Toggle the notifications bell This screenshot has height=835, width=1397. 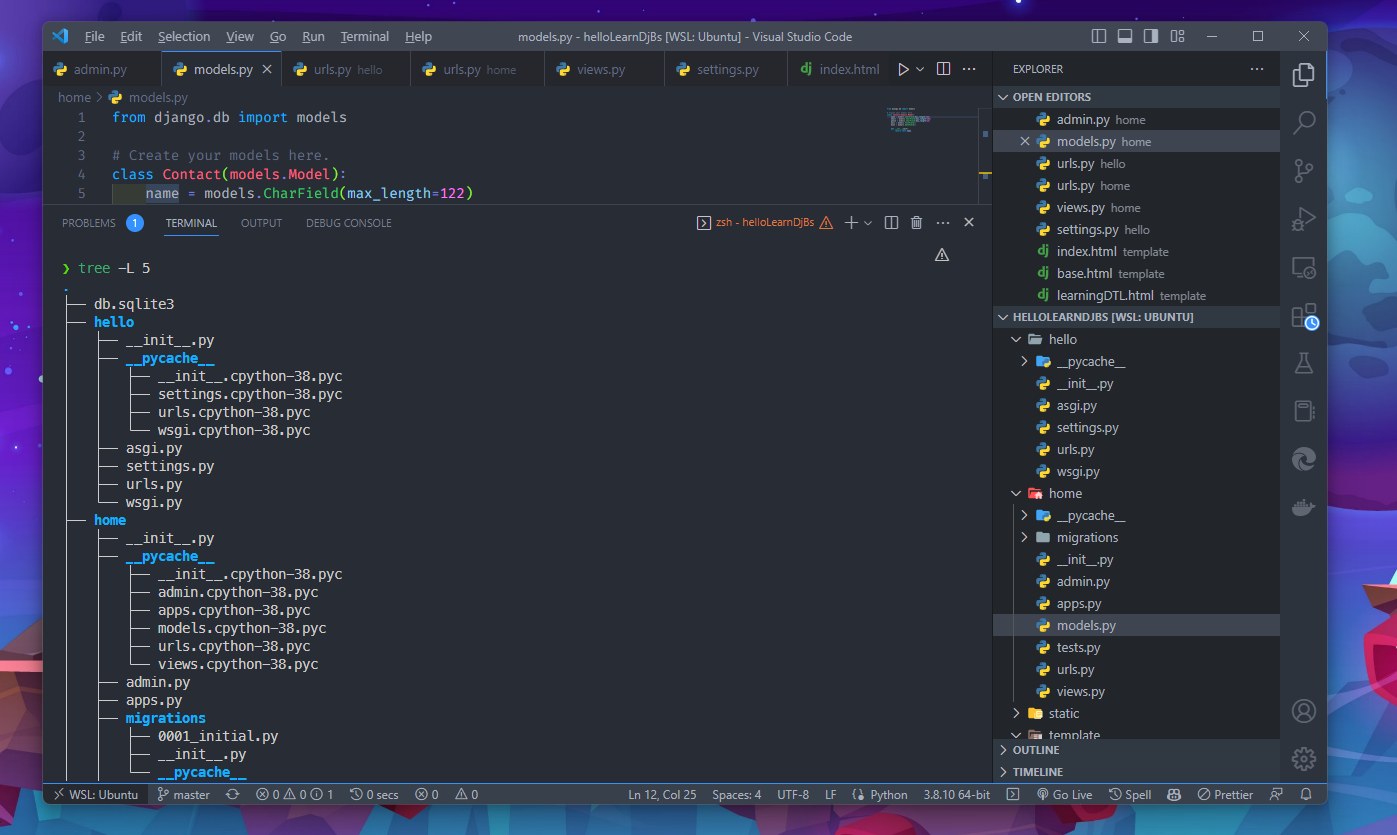coord(1305,794)
